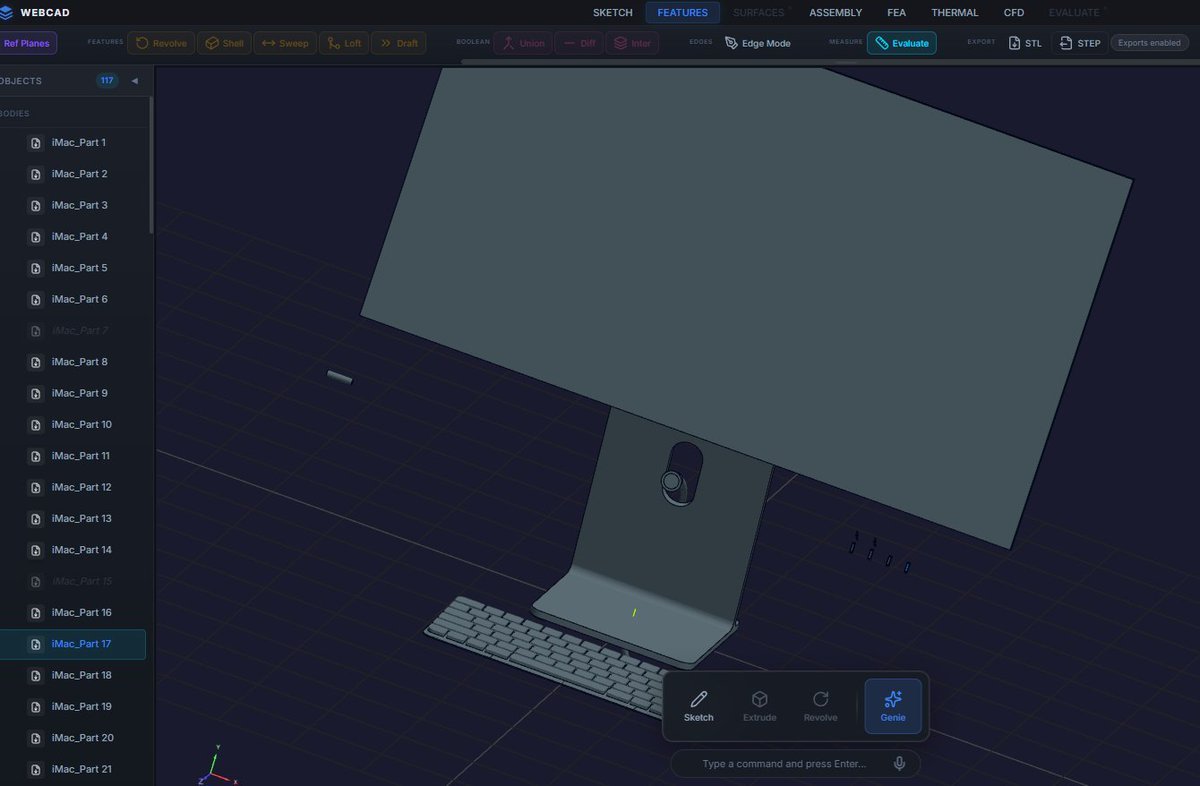Click the body icon beside iMac_Part 1
This screenshot has height=786, width=1200.
[36, 143]
